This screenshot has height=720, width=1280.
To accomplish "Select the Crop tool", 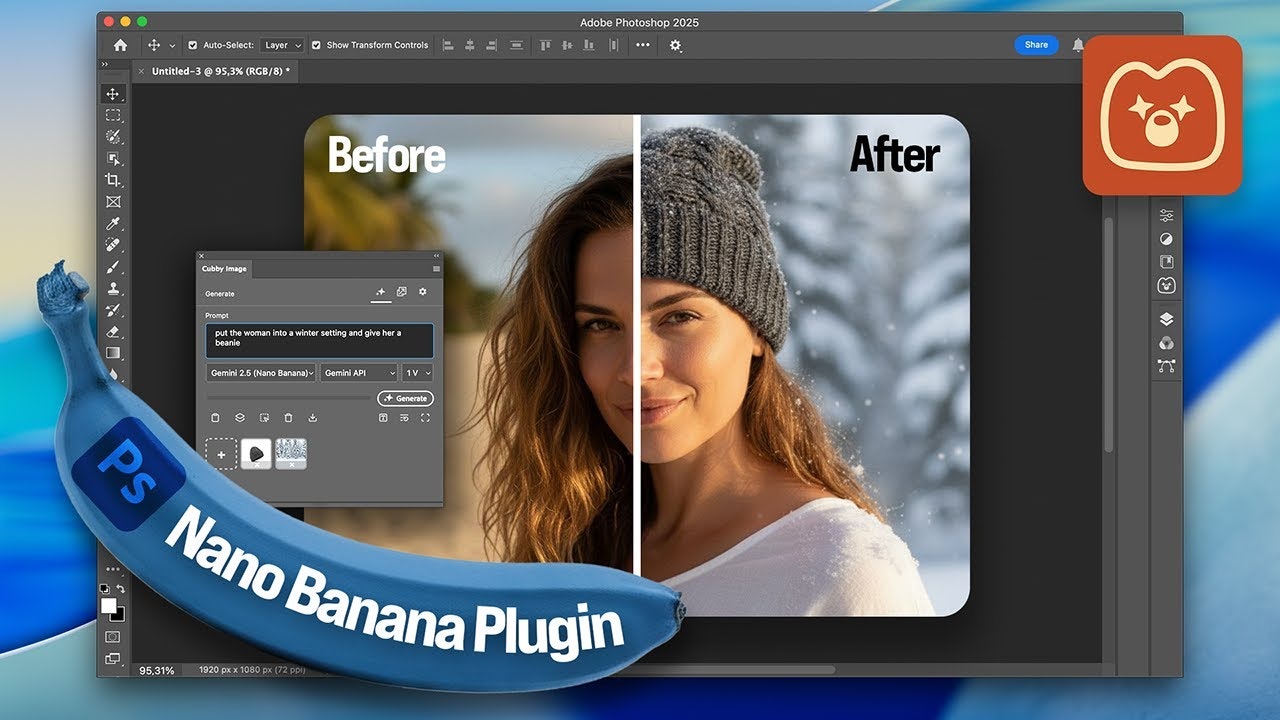I will [113, 180].
